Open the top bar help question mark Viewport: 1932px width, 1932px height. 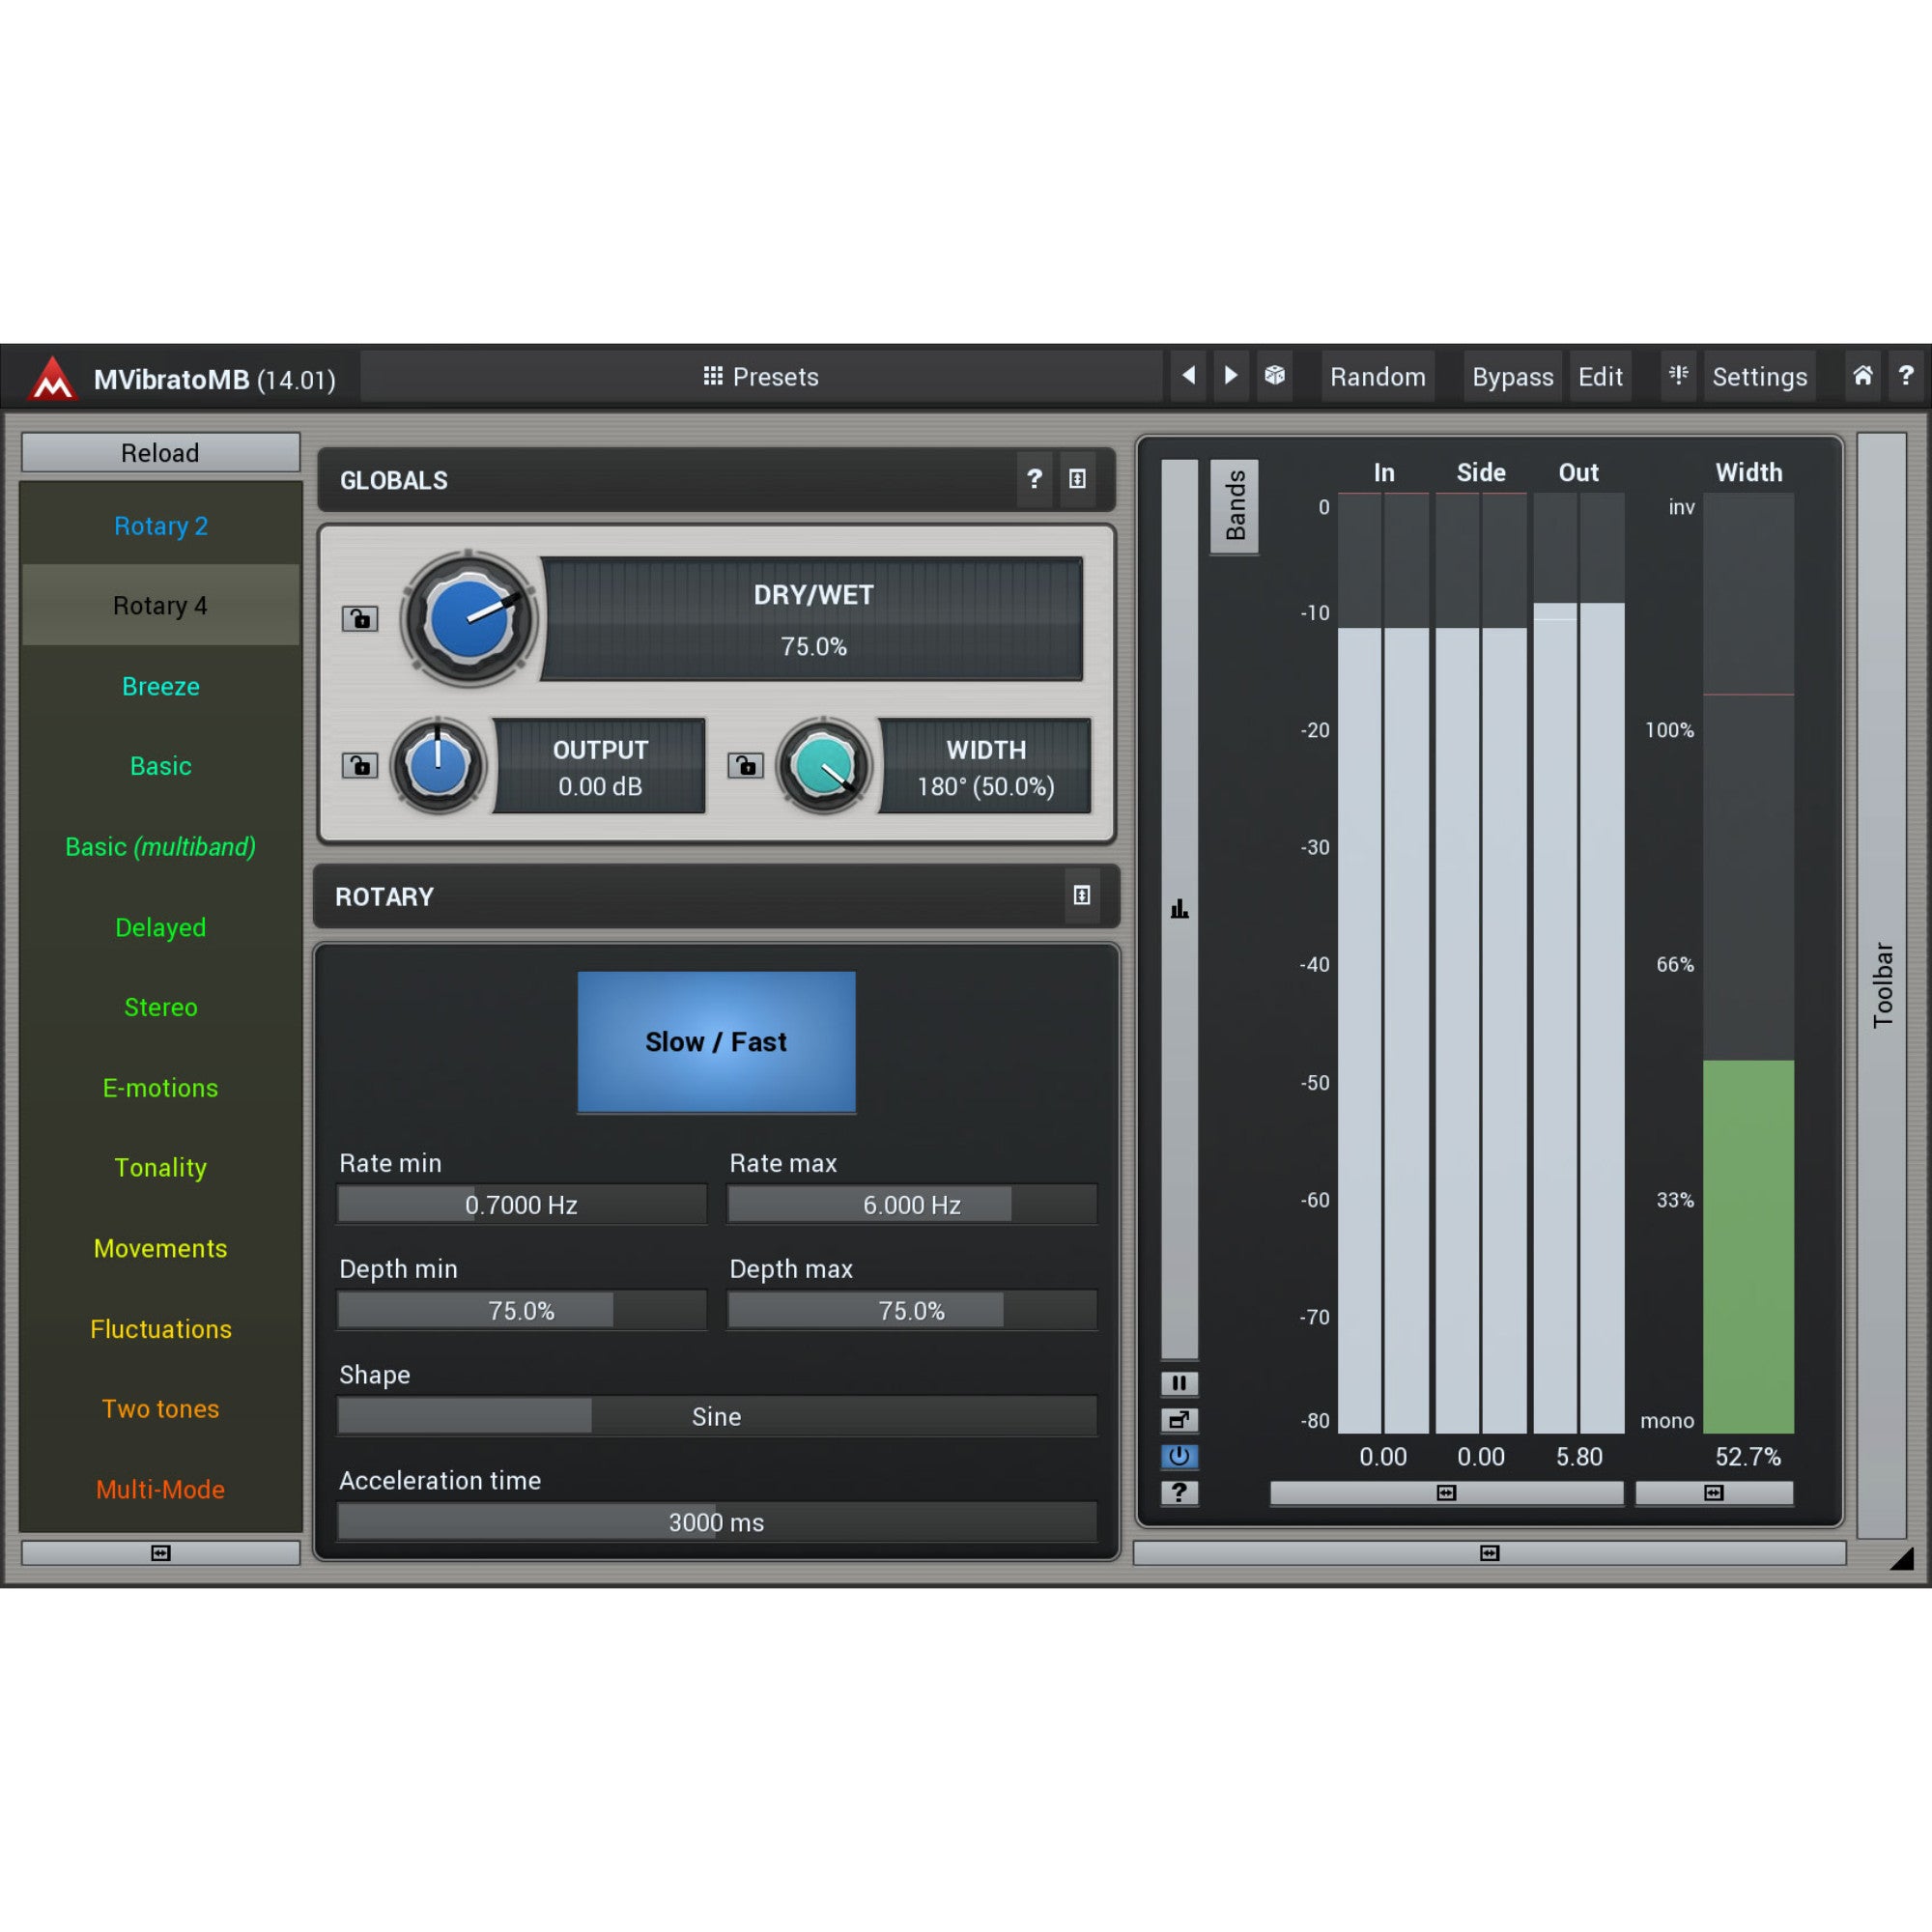pos(1906,376)
